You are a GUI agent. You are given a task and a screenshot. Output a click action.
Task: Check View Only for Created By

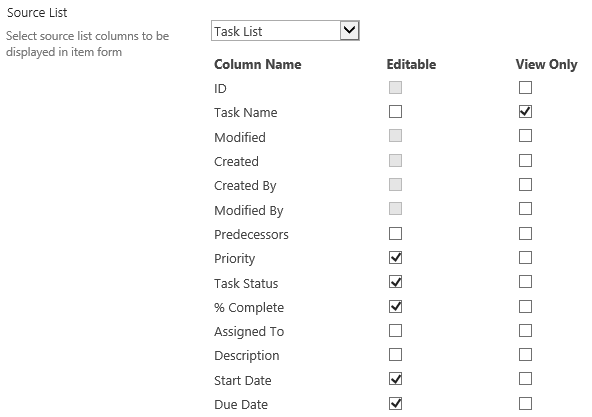click(x=525, y=185)
